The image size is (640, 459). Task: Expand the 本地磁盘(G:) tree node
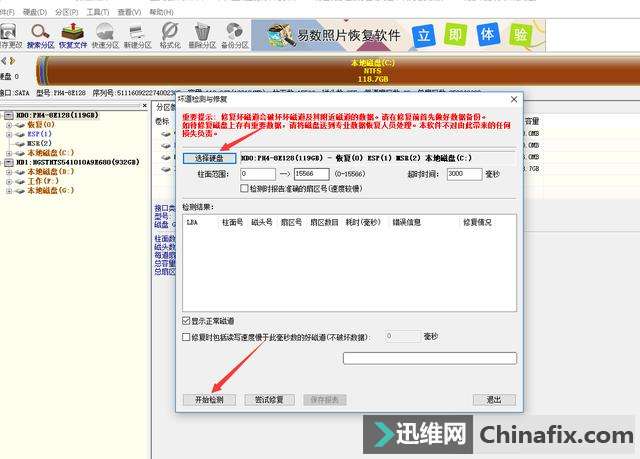point(9,191)
